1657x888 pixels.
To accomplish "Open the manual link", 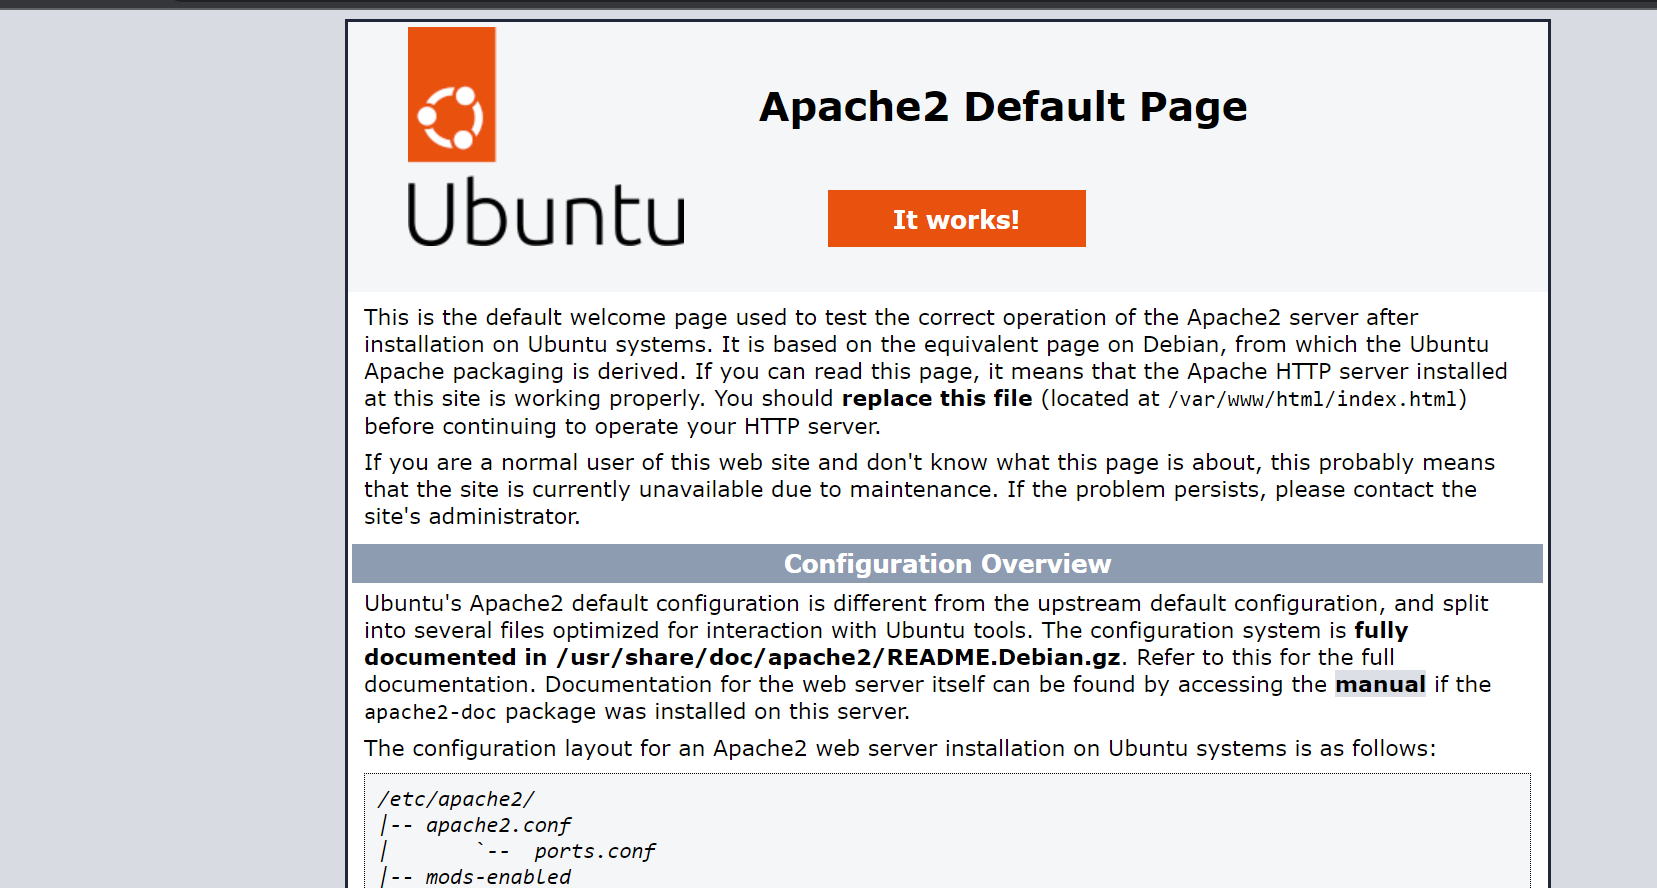I will [1379, 684].
